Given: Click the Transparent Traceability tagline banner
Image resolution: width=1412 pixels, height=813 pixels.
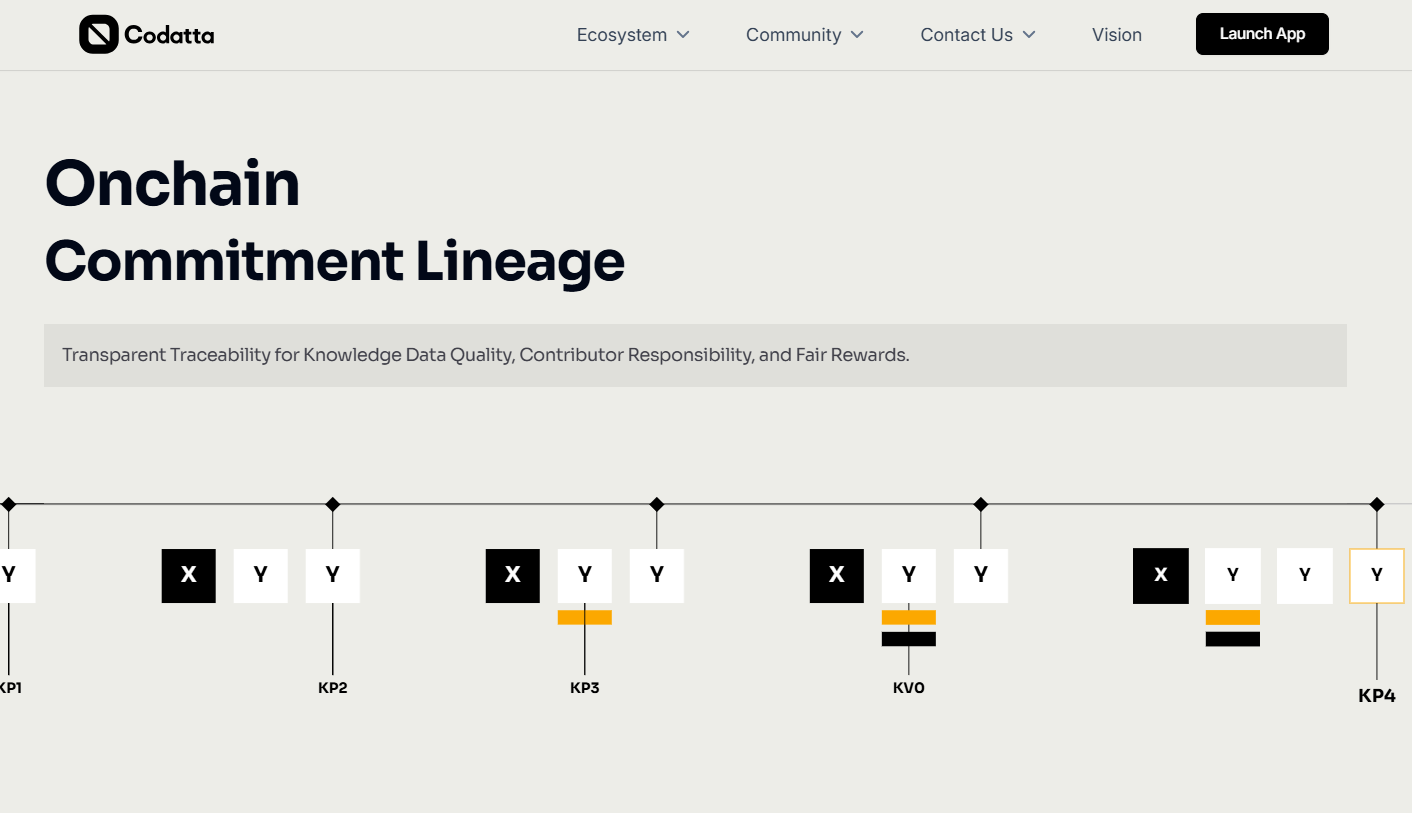Looking at the screenshot, I should (695, 355).
